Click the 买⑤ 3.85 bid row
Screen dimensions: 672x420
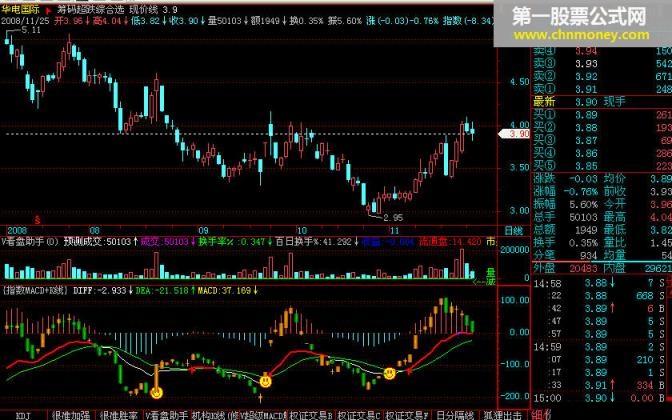(x=602, y=166)
